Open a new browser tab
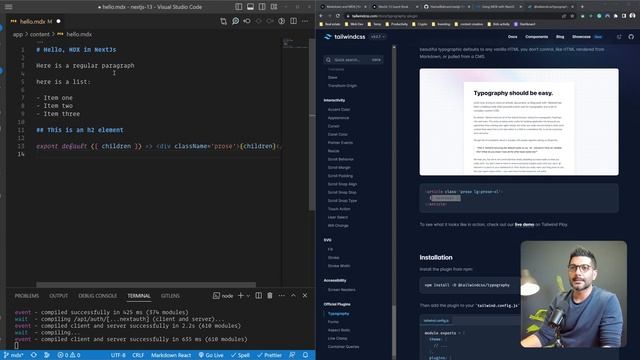The width and height of the screenshot is (640, 360). 582,7
